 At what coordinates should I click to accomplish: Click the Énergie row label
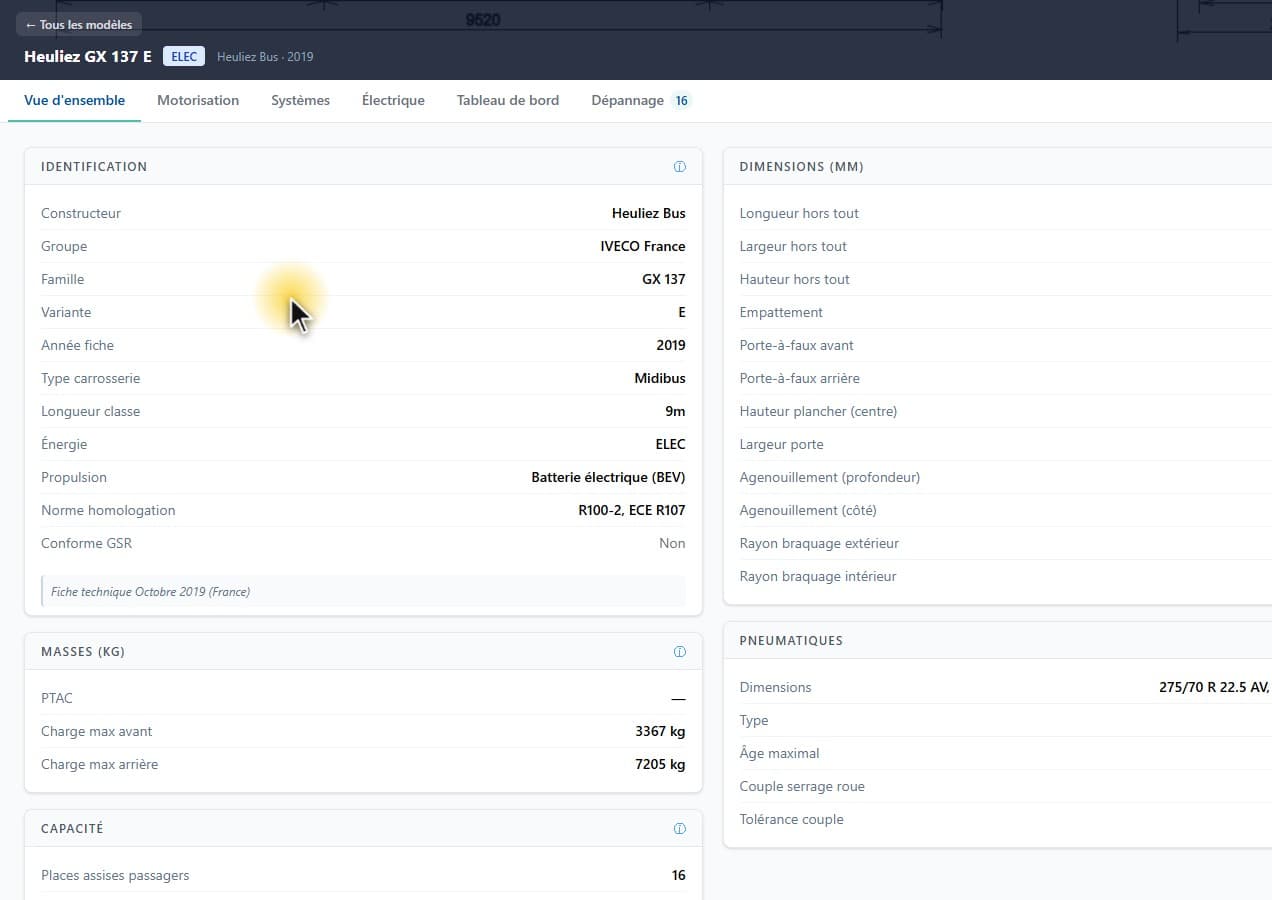coord(64,444)
